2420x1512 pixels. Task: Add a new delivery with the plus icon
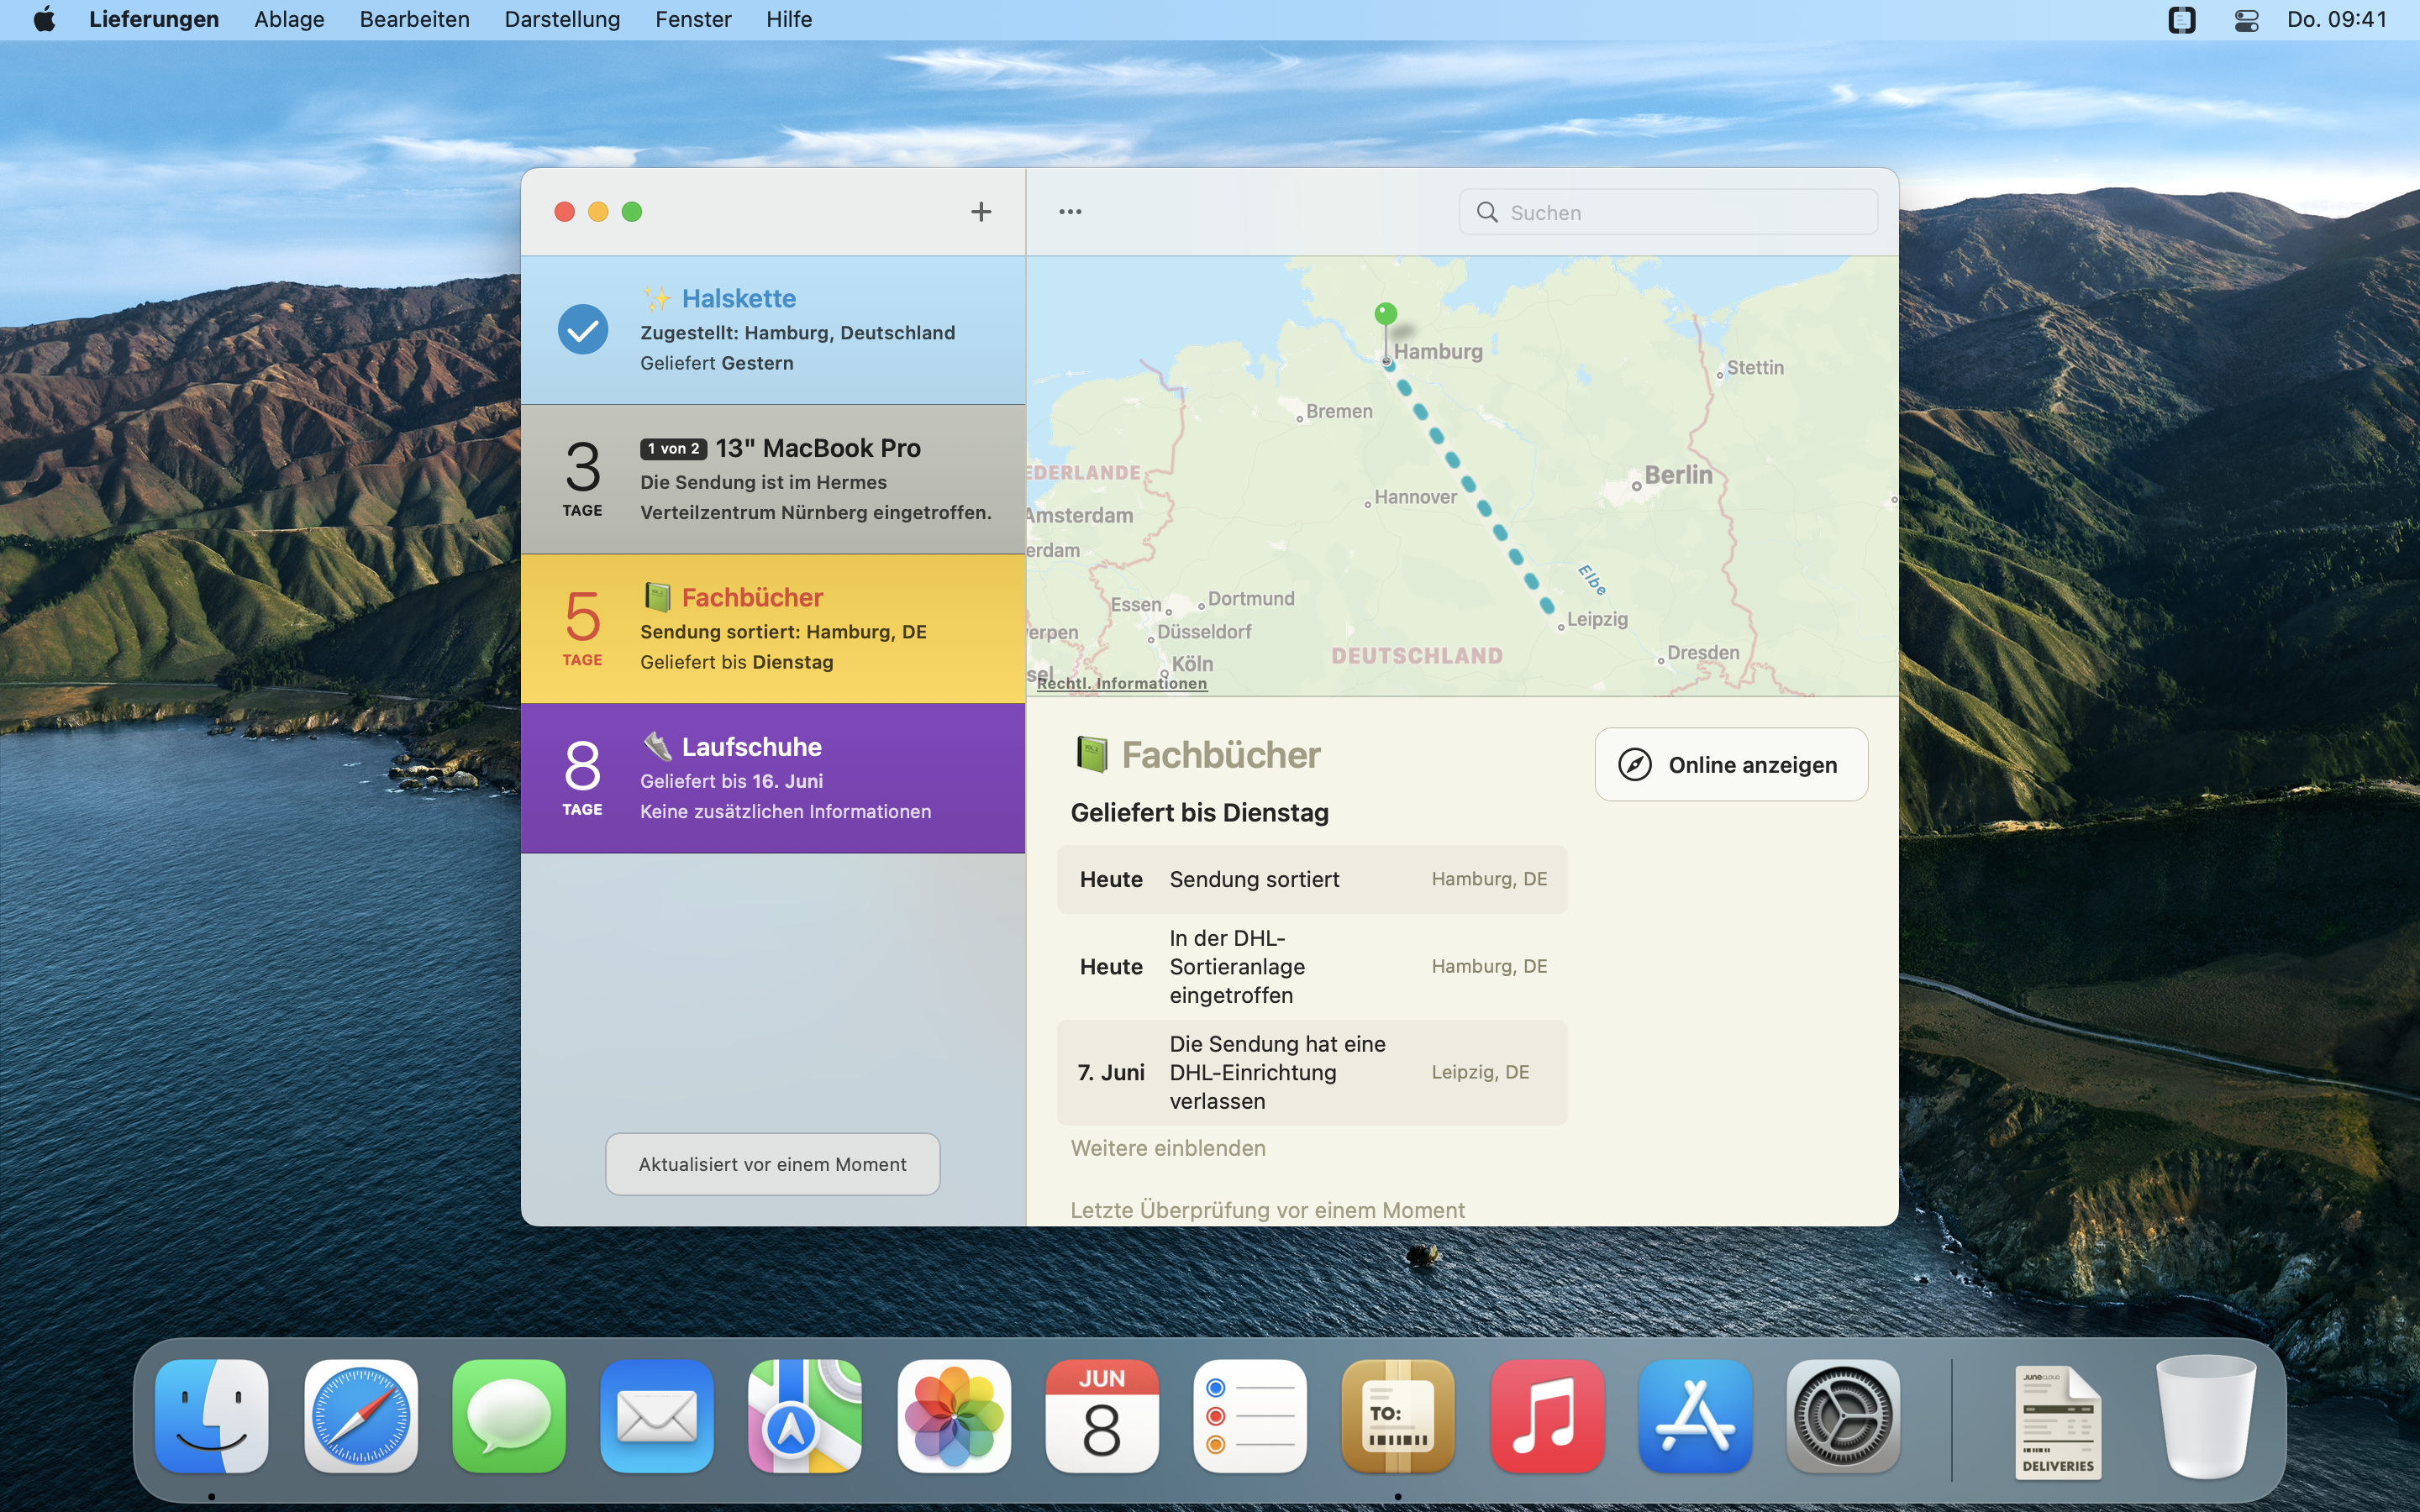tap(981, 212)
